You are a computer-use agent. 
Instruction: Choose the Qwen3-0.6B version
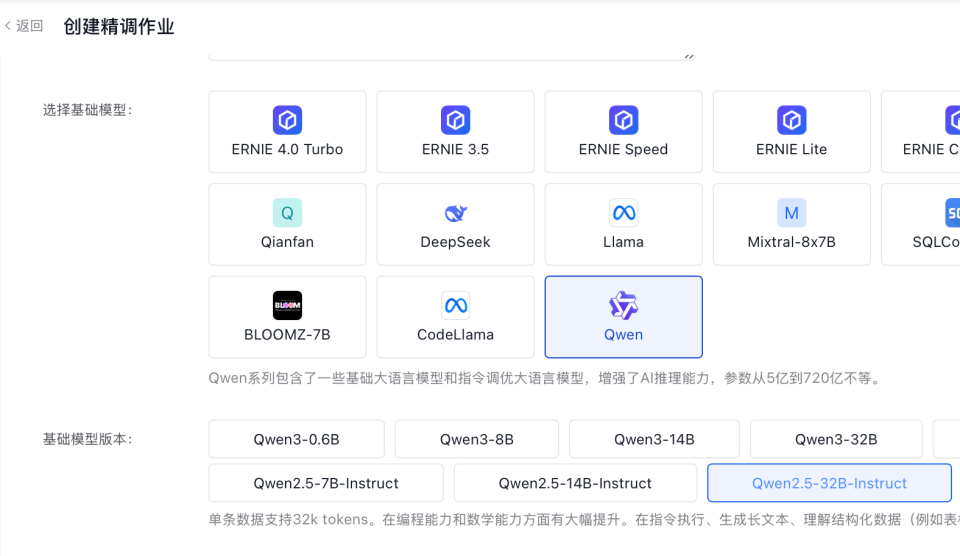coord(296,439)
